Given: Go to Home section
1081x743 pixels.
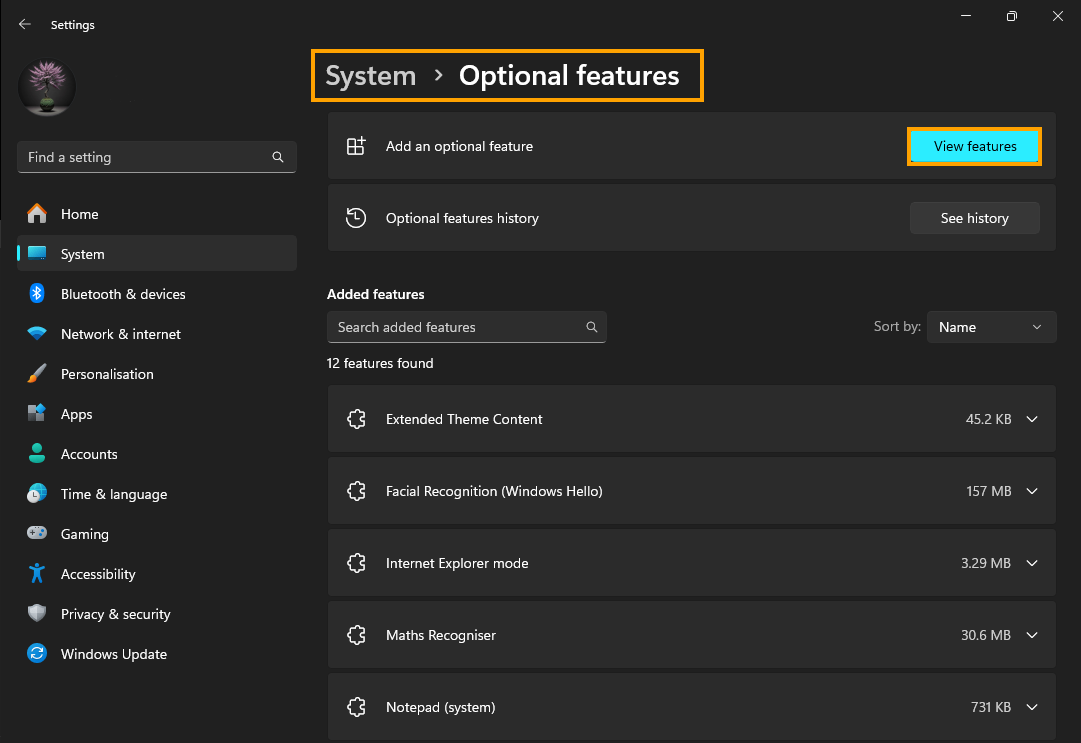Looking at the screenshot, I should coord(156,214).
